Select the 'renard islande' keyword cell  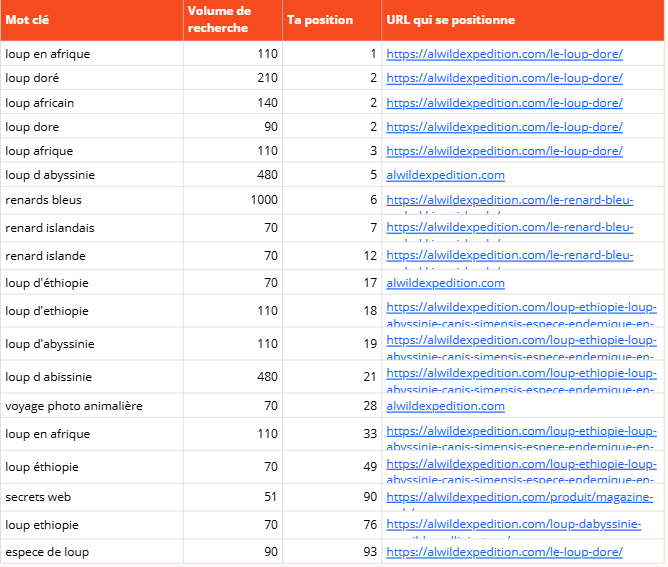click(x=92, y=256)
